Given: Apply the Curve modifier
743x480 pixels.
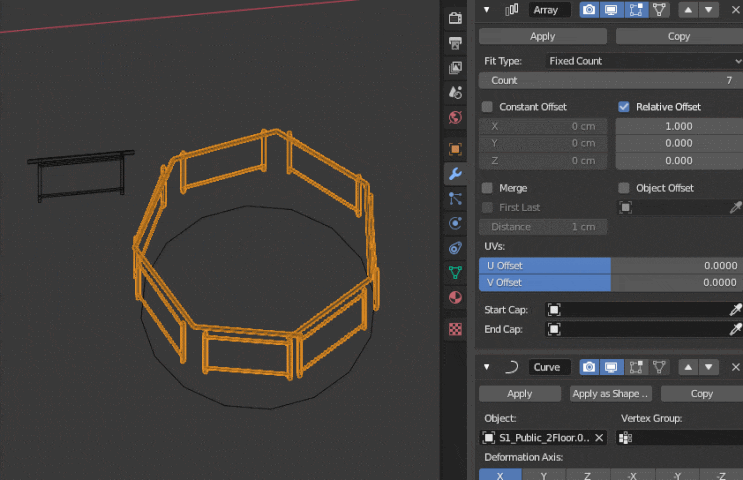Looking at the screenshot, I should pos(520,394).
